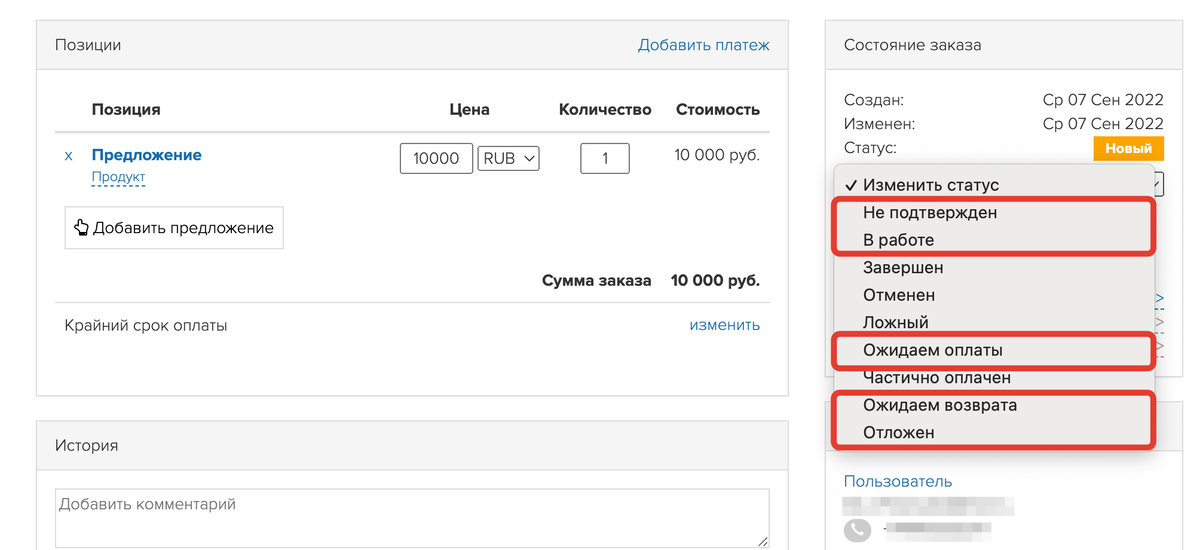1200x550 pixels.
Task: Focus the price field with 10000
Action: pyautogui.click(x=436, y=158)
